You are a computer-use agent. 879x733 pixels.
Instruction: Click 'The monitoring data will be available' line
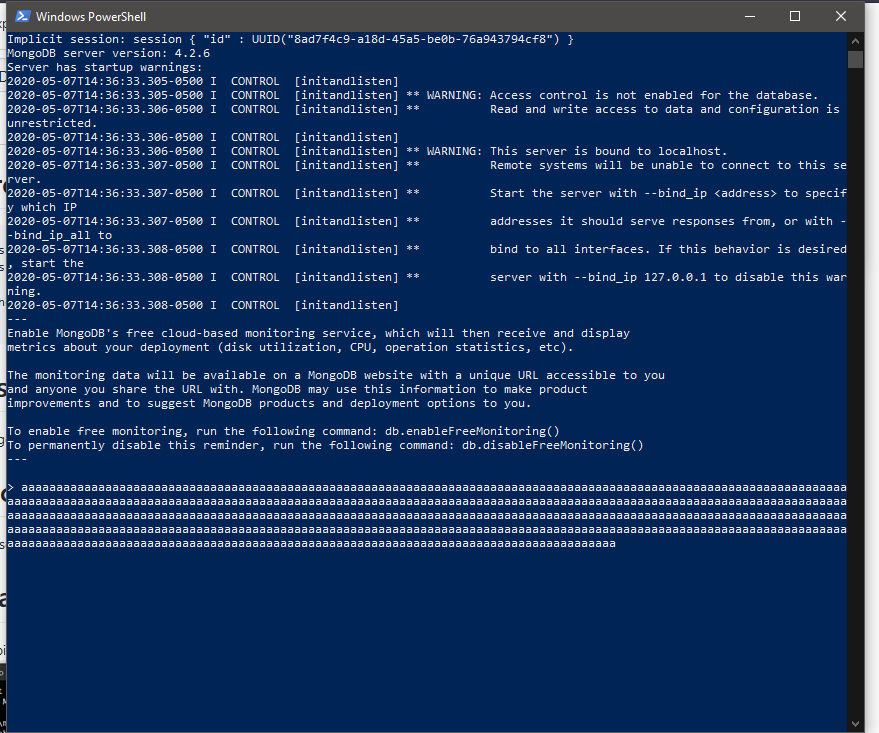point(336,375)
